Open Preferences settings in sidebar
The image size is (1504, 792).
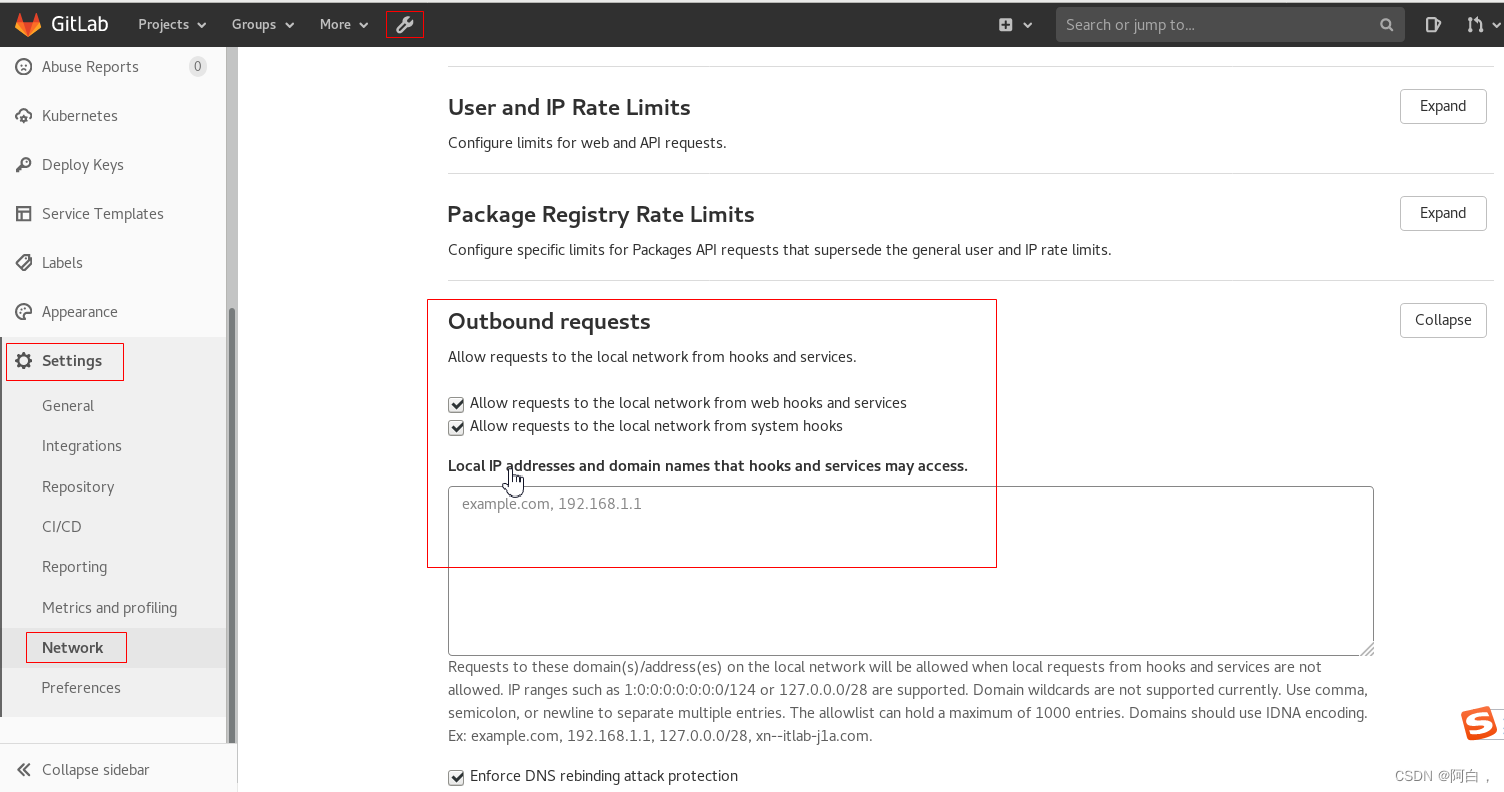81,688
